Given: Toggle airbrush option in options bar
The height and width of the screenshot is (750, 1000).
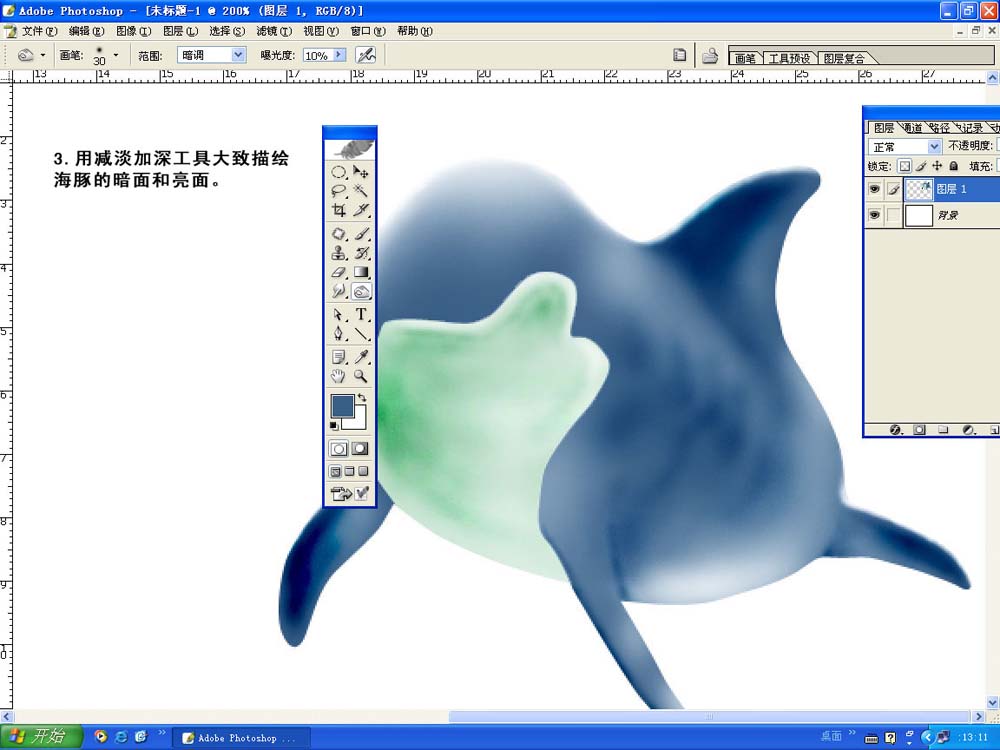Looking at the screenshot, I should [x=365, y=55].
